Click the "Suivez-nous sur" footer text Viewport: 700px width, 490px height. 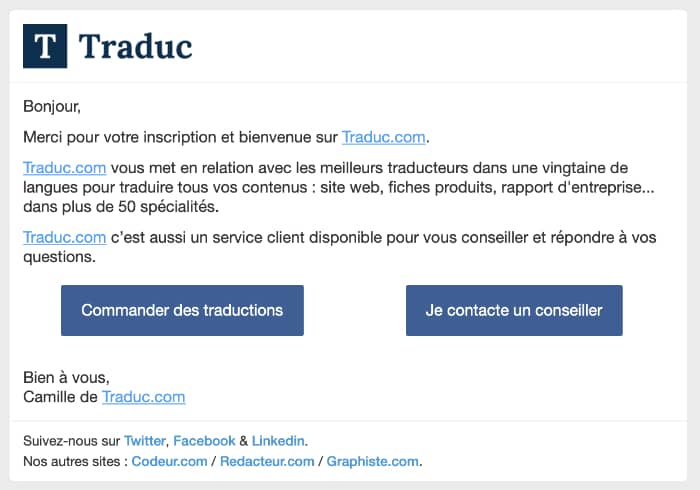coord(70,440)
